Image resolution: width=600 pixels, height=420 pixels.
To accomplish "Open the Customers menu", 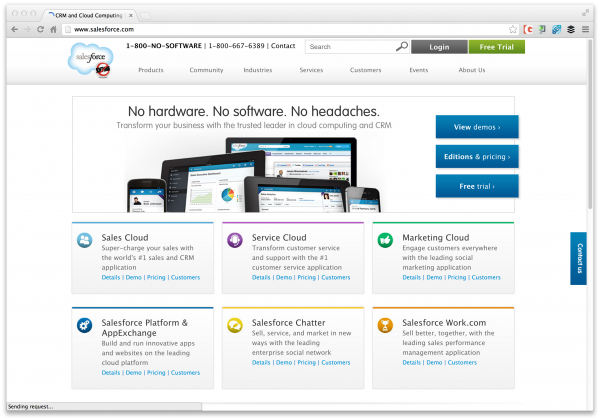I will (x=365, y=70).
